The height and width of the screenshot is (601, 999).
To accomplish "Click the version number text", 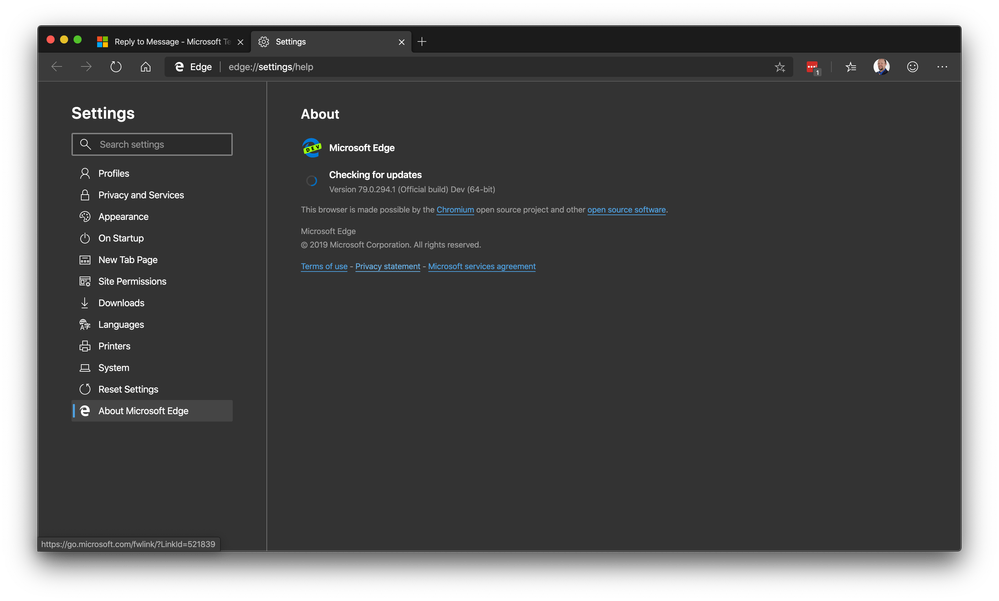I will click(x=412, y=189).
